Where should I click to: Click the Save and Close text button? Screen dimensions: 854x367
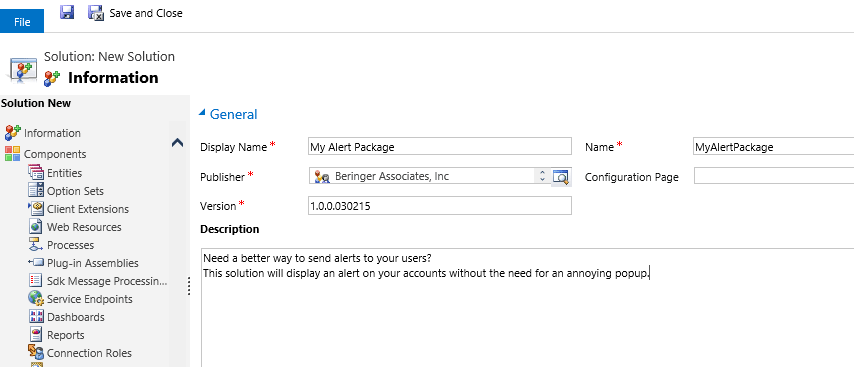coord(146,13)
